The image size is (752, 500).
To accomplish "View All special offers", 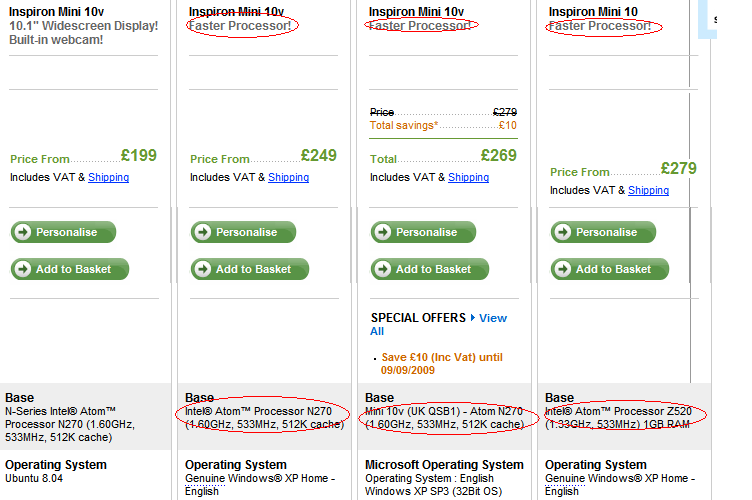I will point(493,318).
